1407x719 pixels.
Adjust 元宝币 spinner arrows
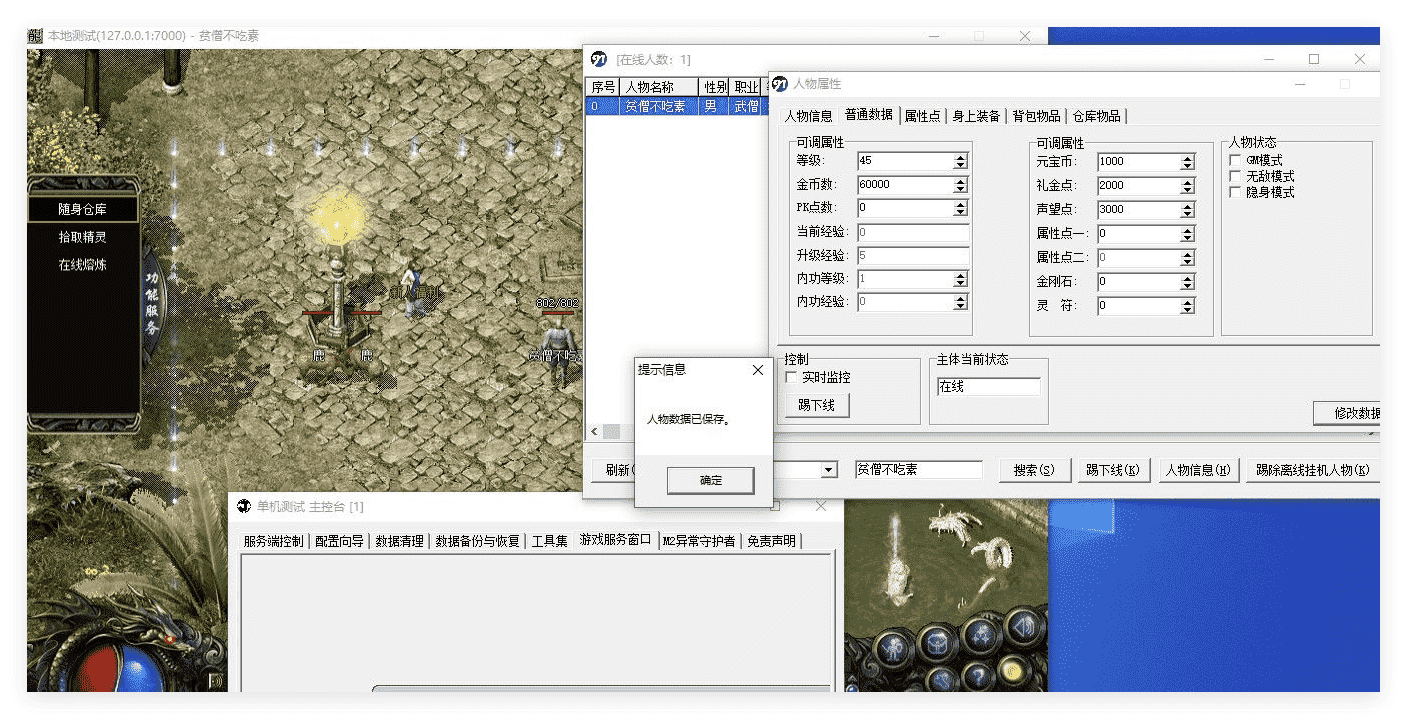(1187, 162)
